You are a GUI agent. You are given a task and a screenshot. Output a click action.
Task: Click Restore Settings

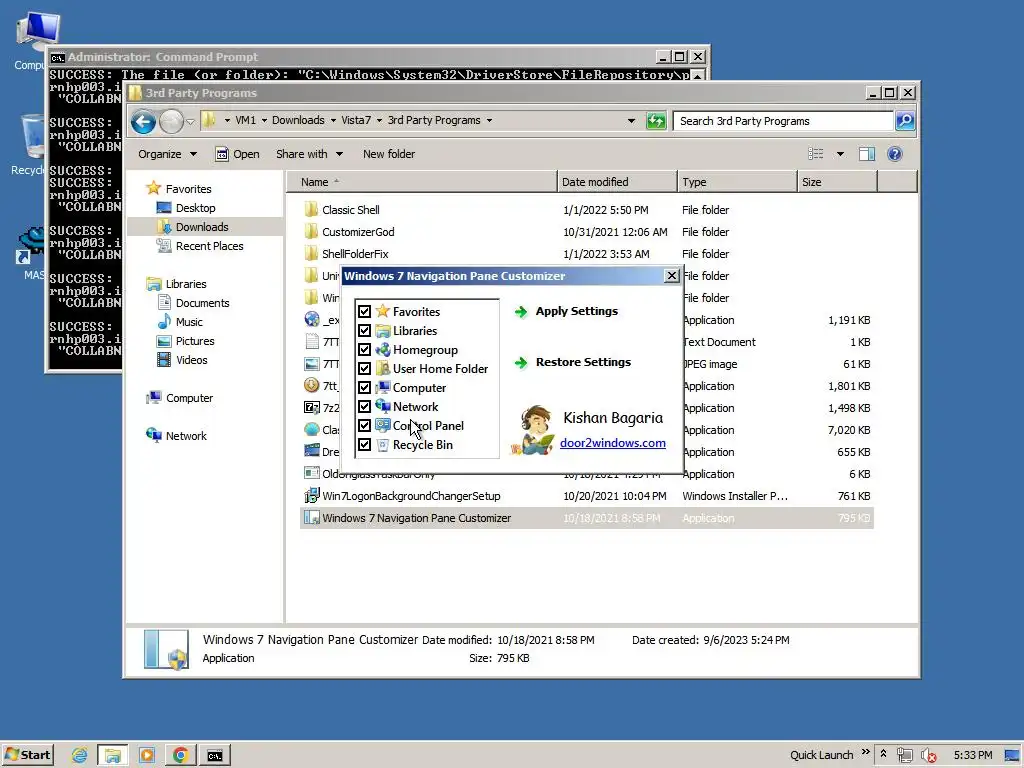click(573, 362)
